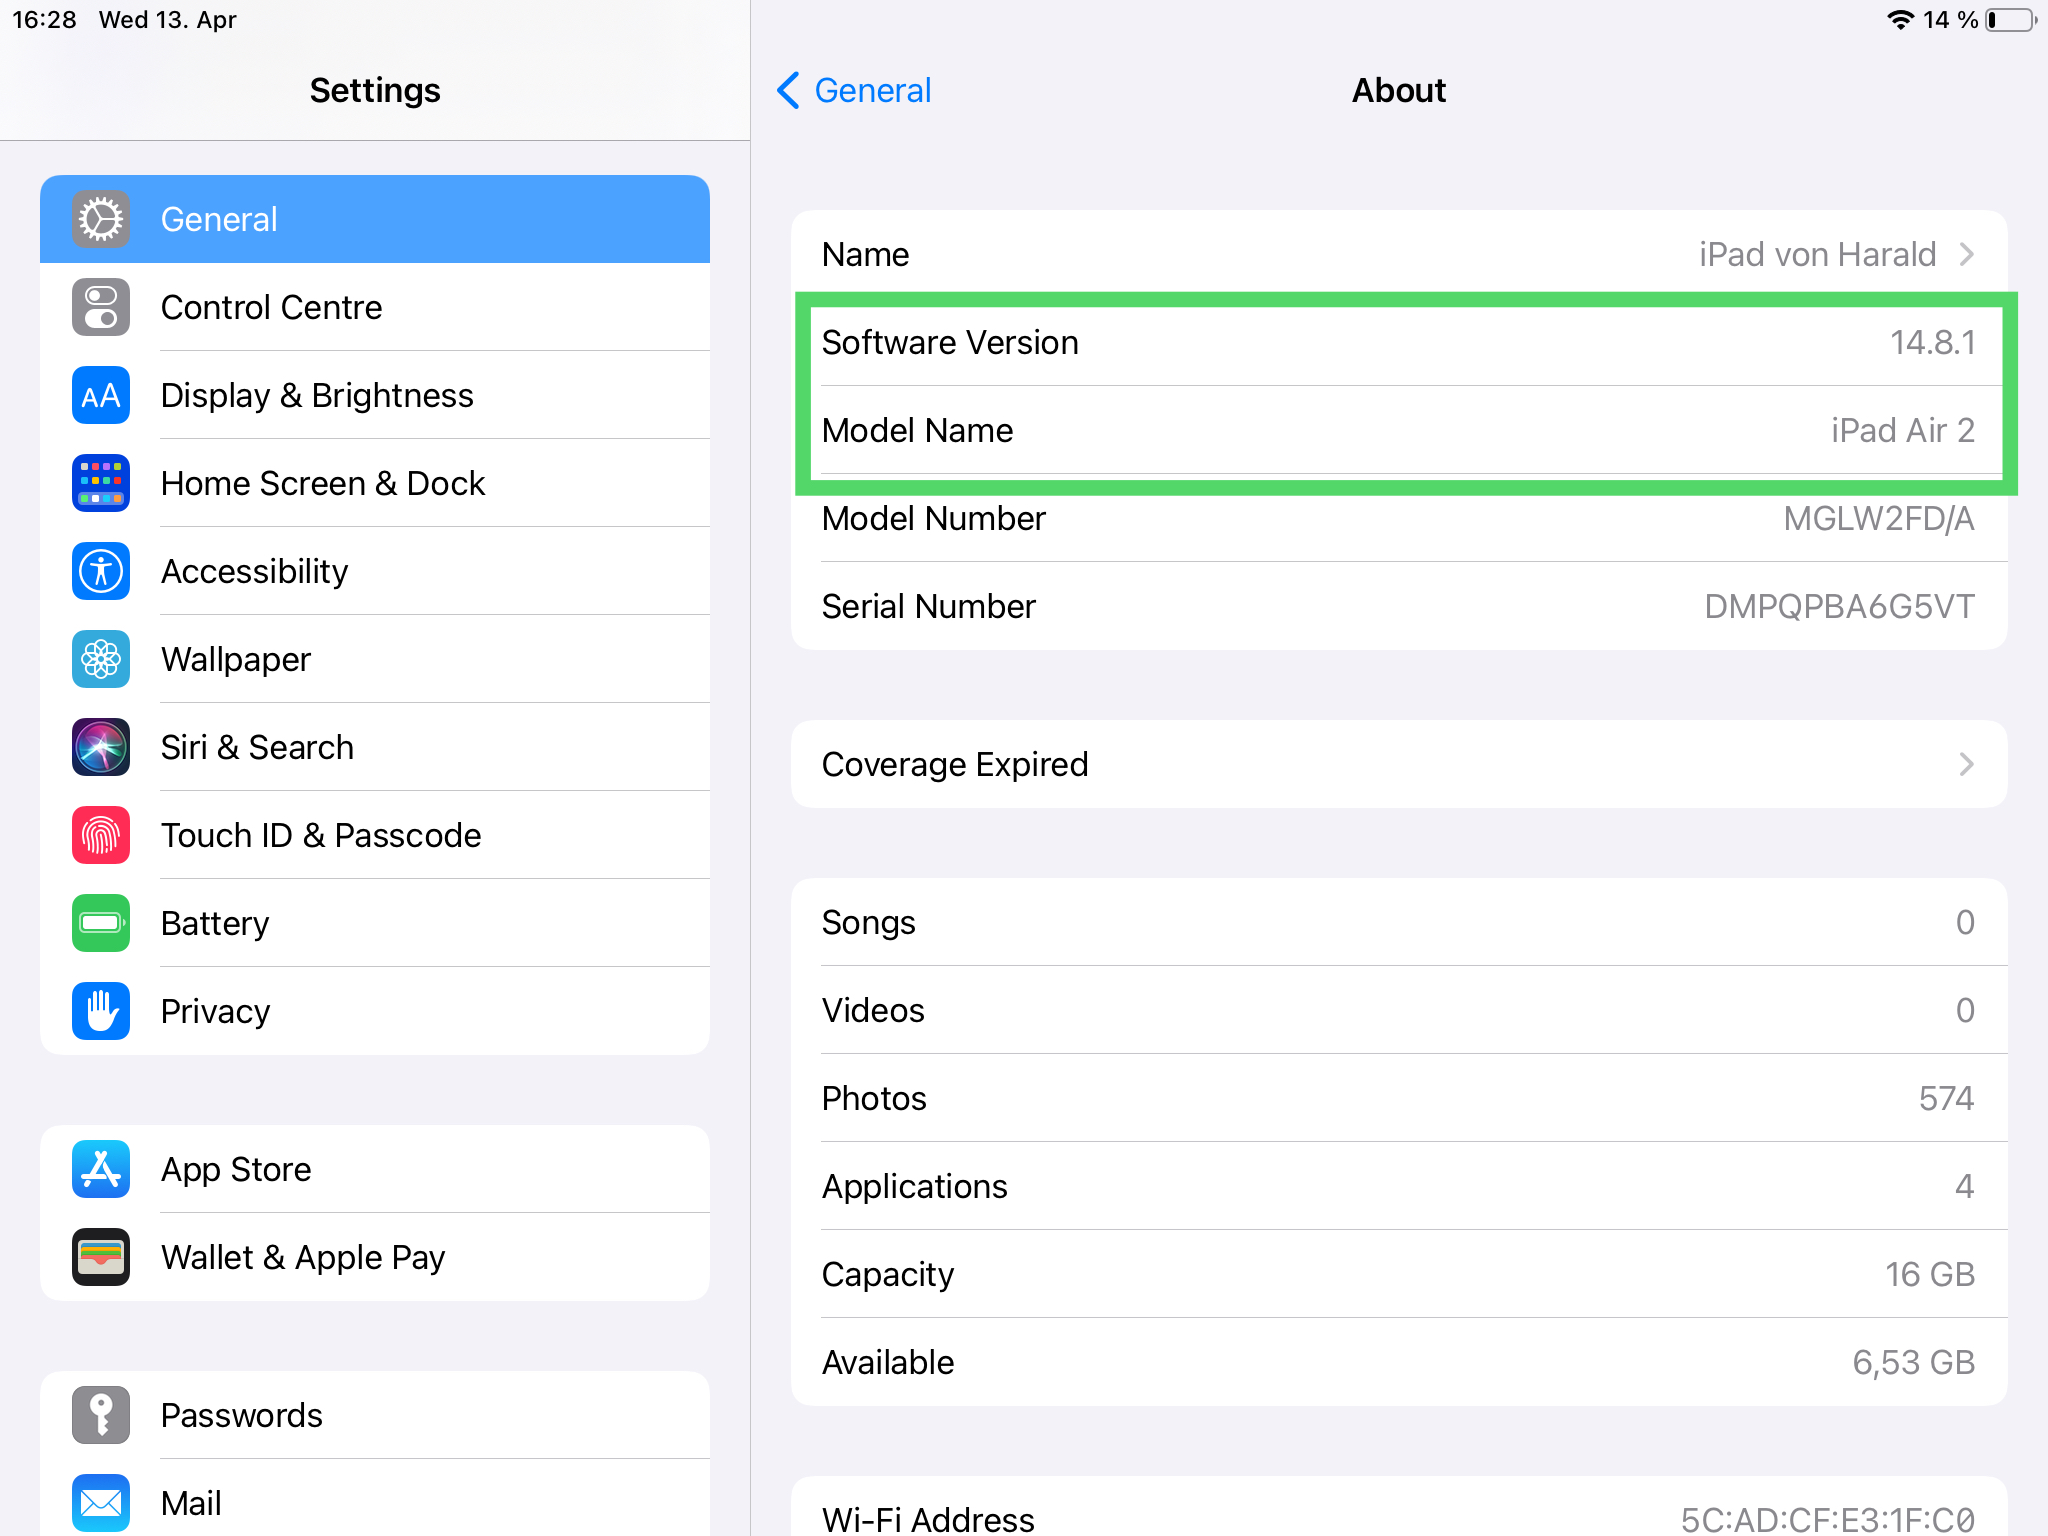Open the Privacy hand icon
Image resolution: width=2048 pixels, height=1536 pixels.
[x=101, y=1011]
